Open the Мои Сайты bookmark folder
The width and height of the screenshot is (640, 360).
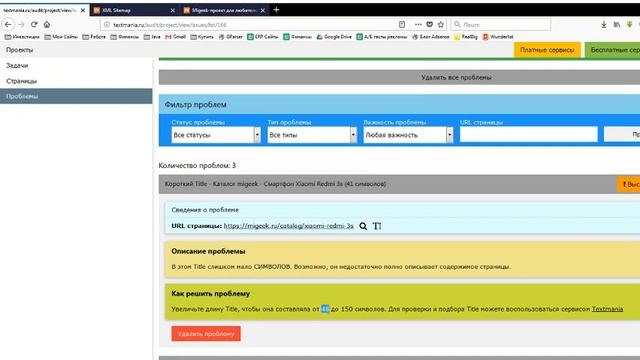pos(61,37)
